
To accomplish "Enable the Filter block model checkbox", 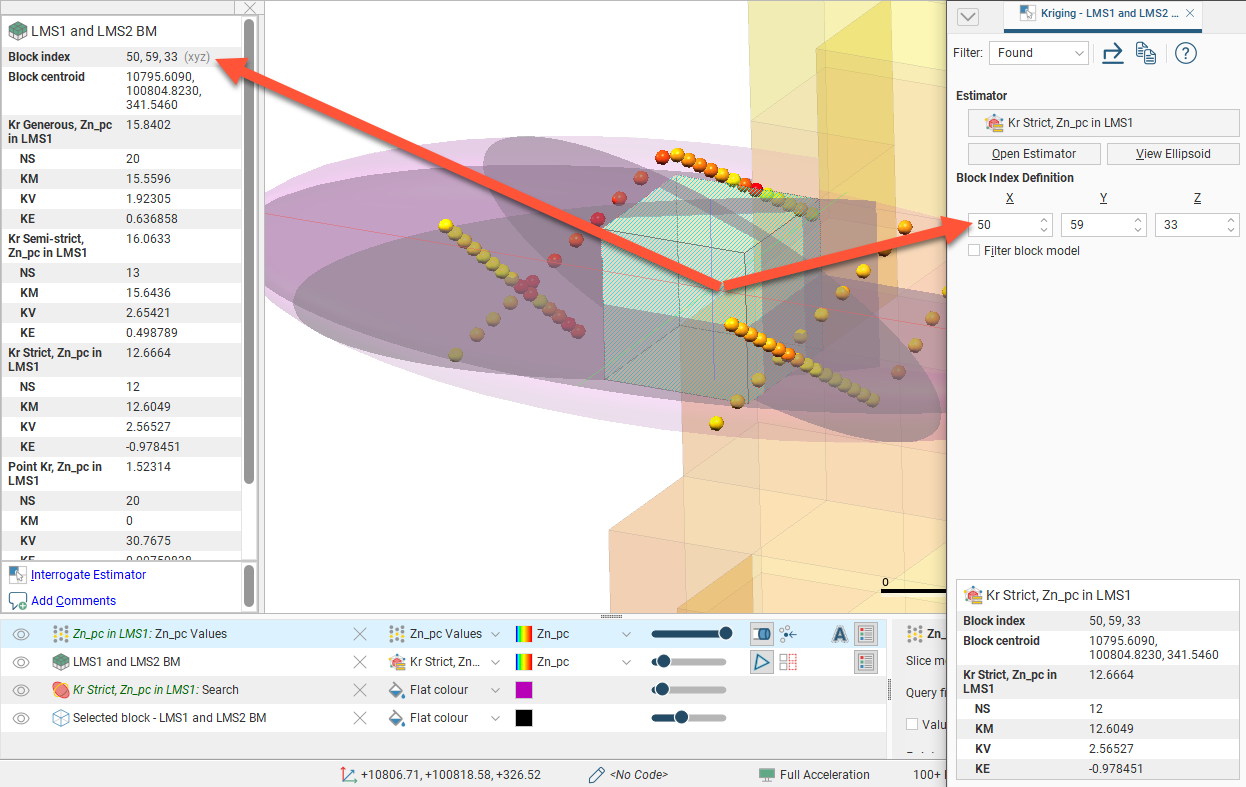I will [974, 251].
